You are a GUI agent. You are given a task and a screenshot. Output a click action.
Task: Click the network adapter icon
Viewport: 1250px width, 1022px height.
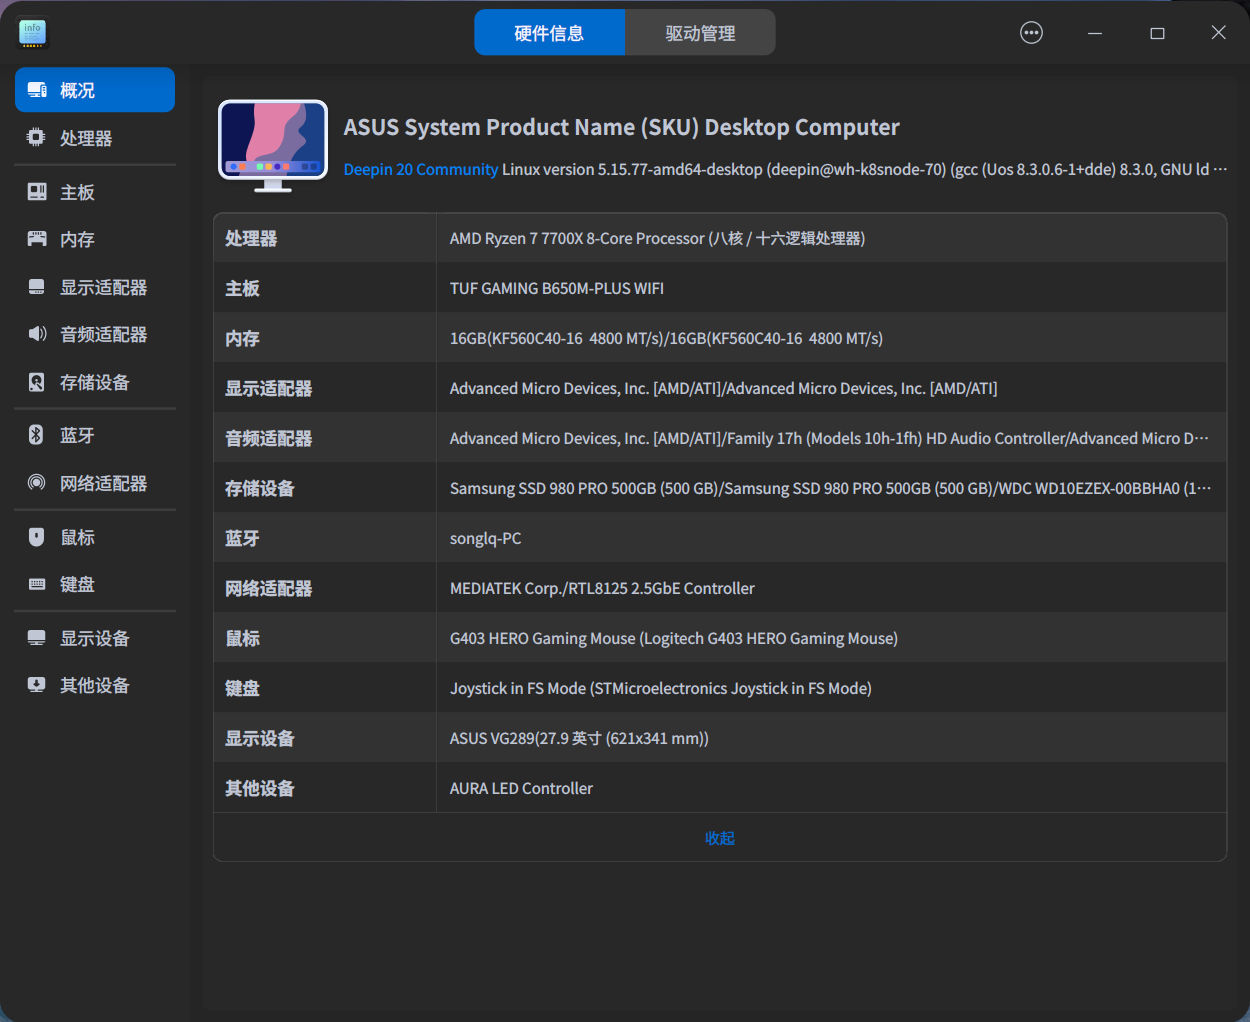click(37, 483)
